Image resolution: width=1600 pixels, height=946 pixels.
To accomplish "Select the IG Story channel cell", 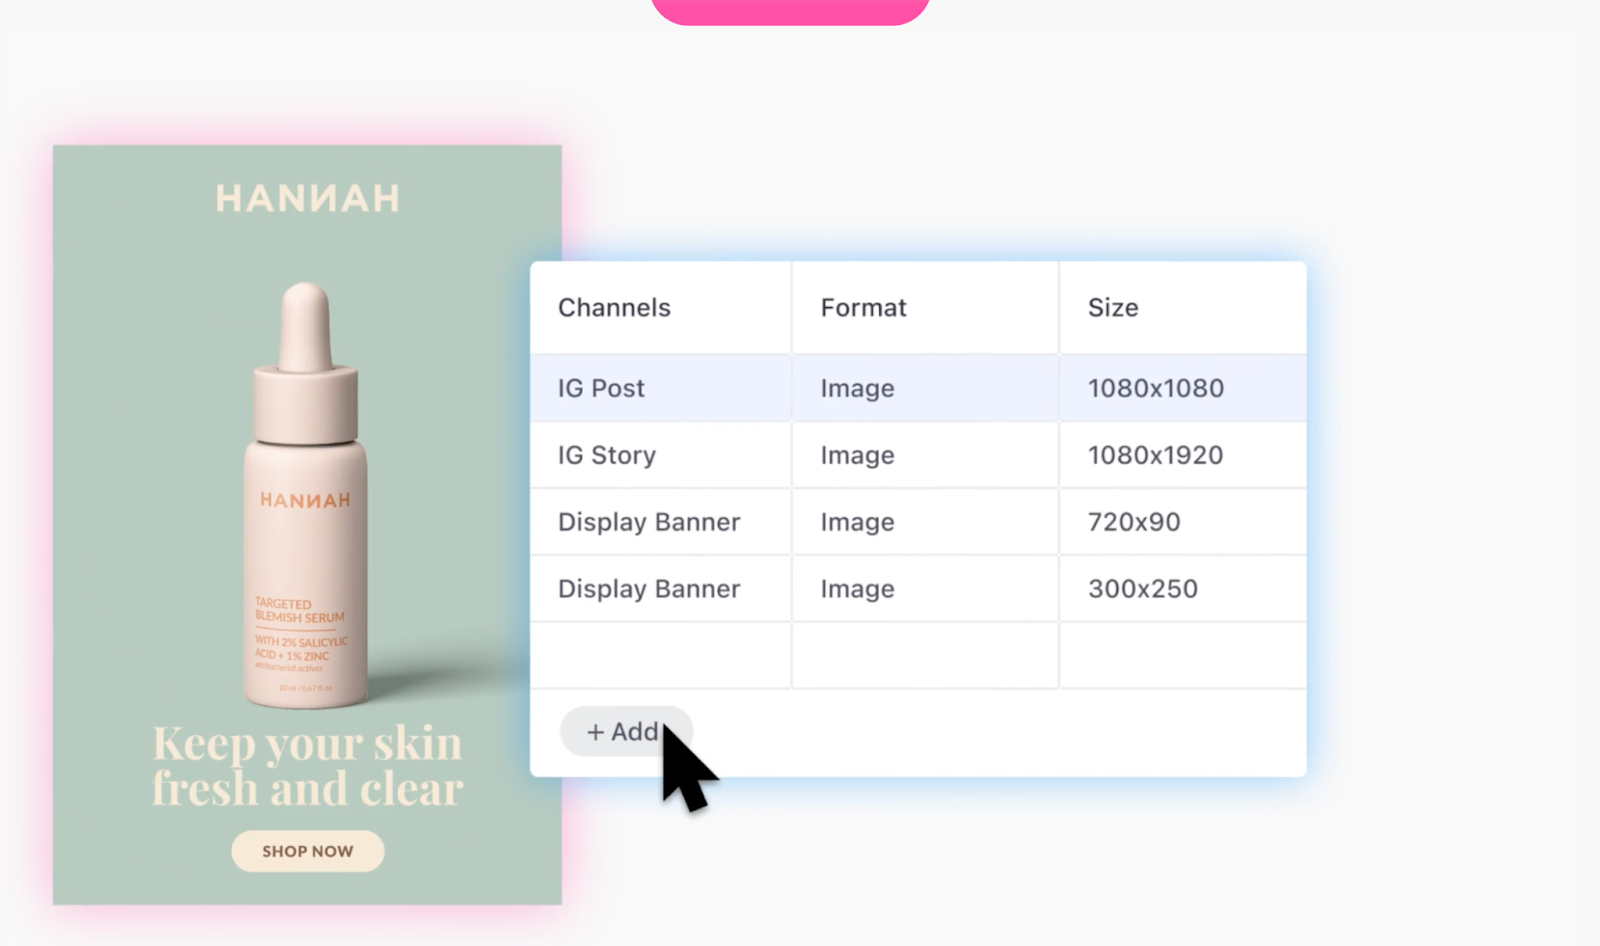I will [606, 455].
